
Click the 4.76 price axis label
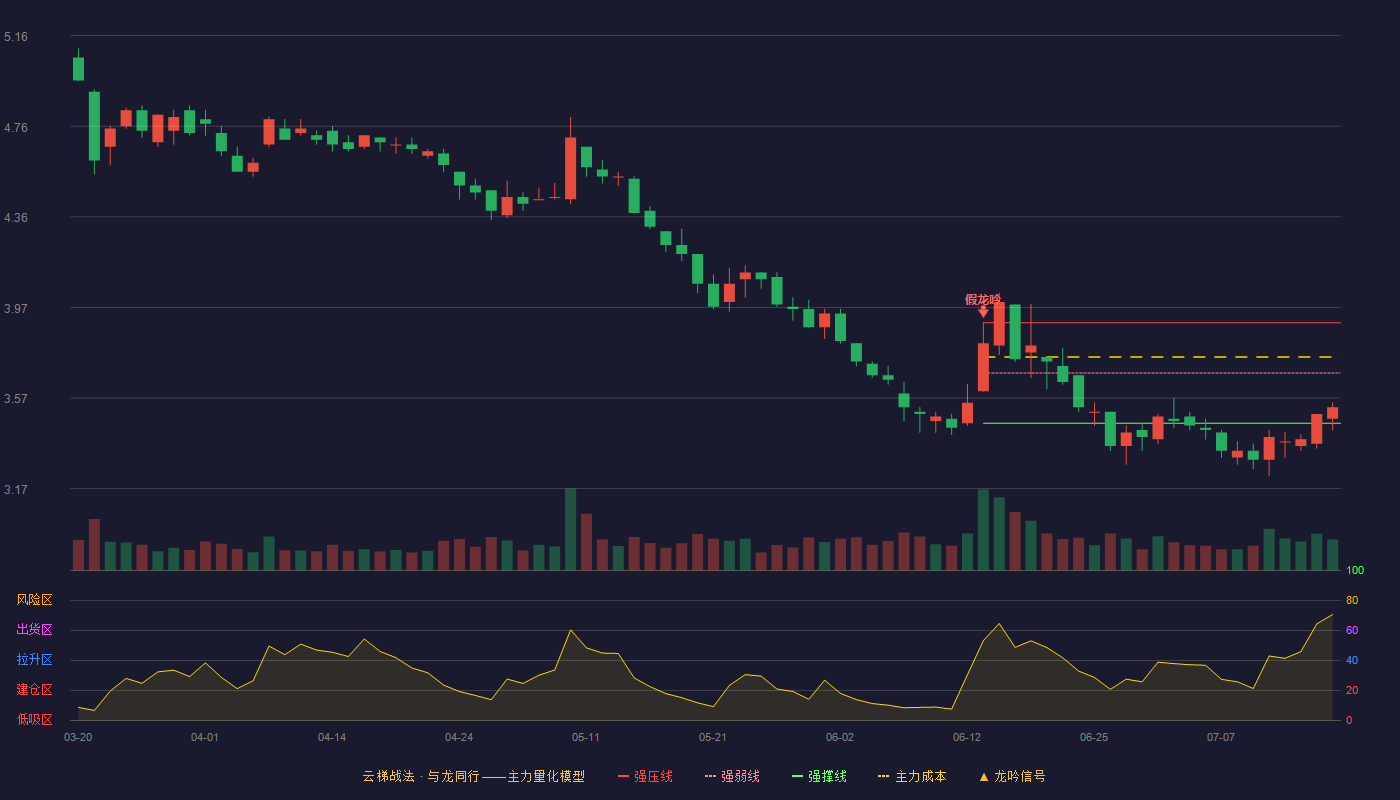click(16, 127)
